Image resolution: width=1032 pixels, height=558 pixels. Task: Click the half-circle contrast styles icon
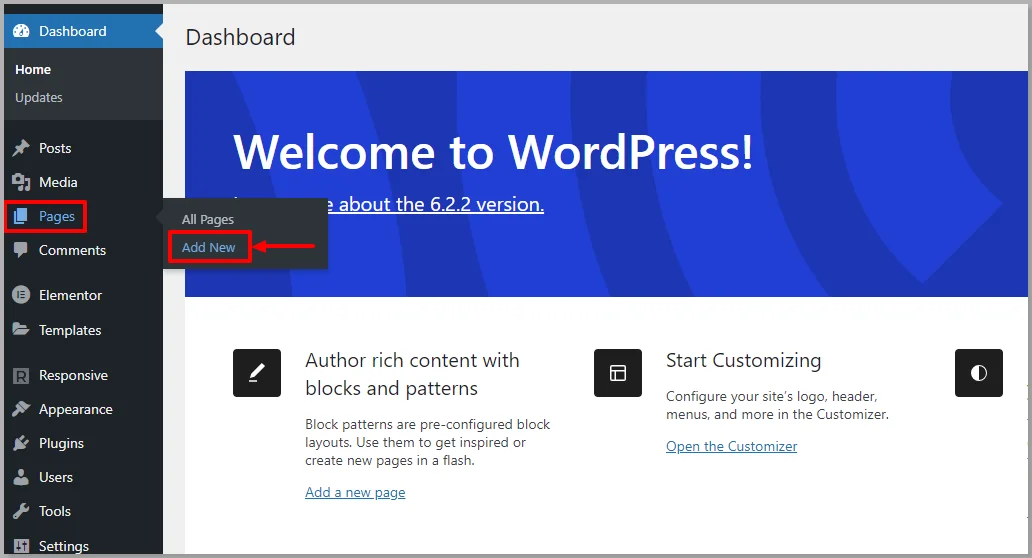[x=979, y=373]
